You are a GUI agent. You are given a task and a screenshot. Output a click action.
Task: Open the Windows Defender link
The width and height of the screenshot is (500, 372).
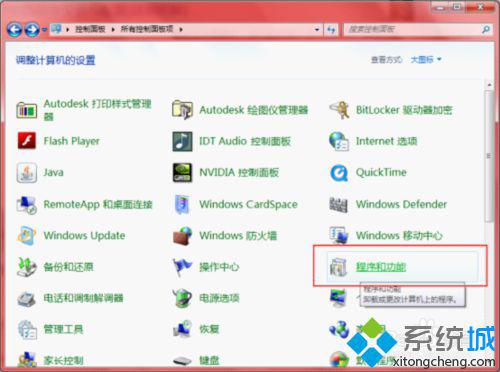point(401,204)
